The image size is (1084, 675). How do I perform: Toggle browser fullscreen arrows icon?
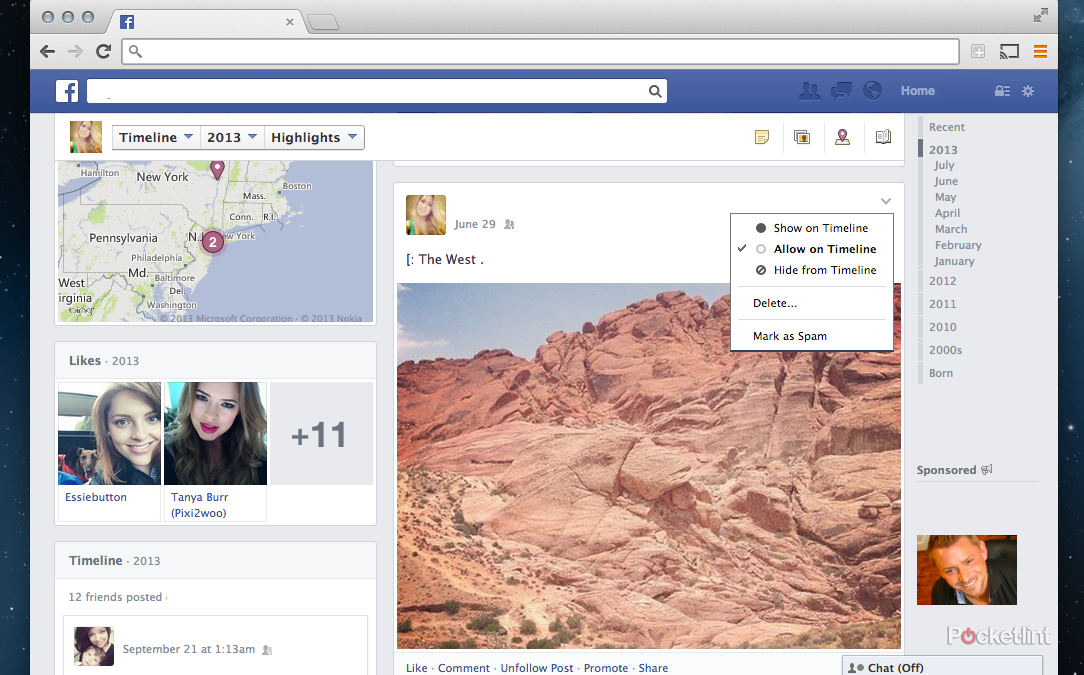[x=1040, y=15]
